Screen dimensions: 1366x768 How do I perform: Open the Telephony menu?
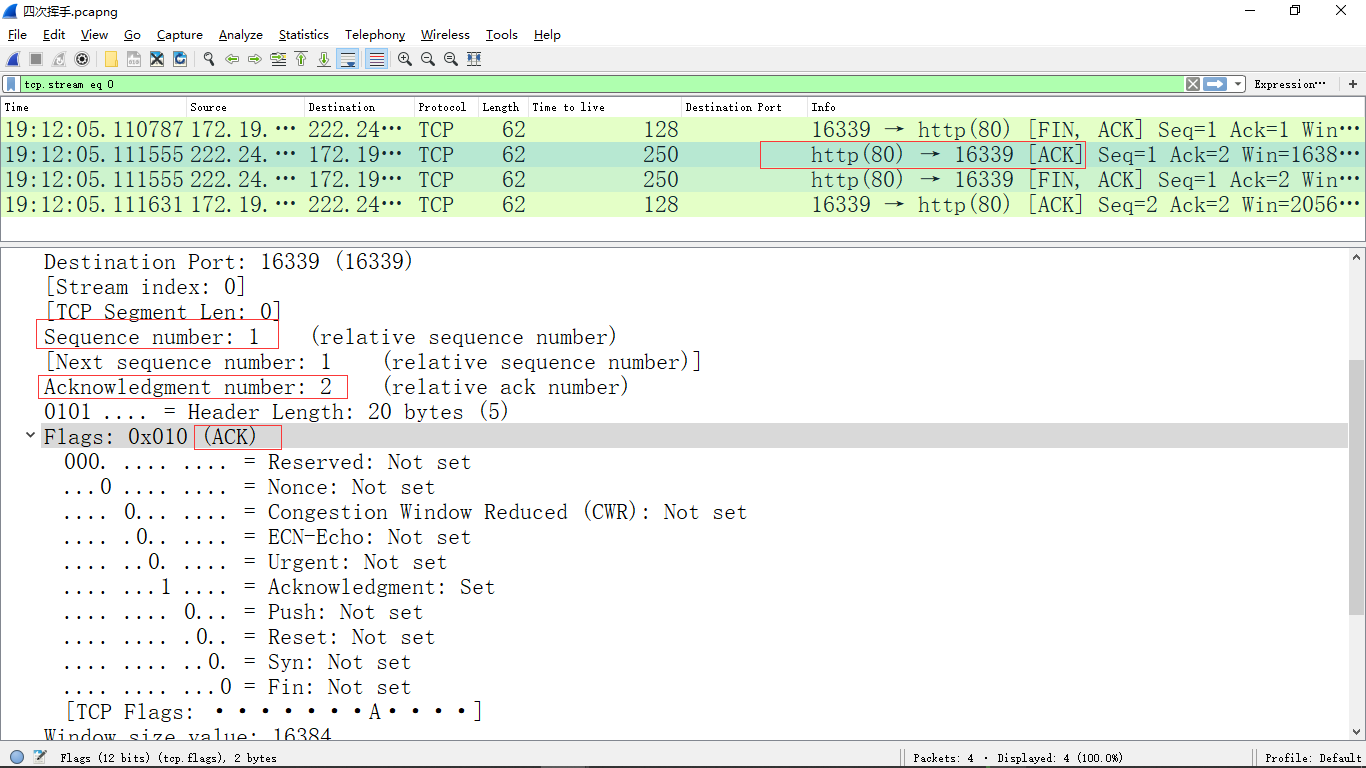[375, 34]
